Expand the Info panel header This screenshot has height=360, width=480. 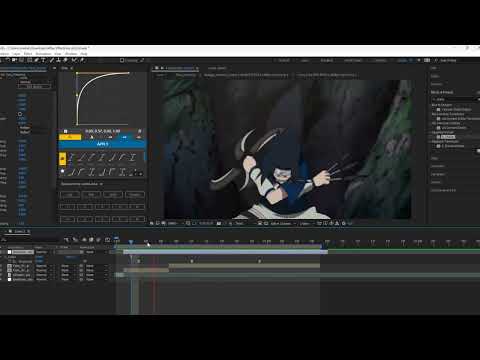click(x=433, y=68)
